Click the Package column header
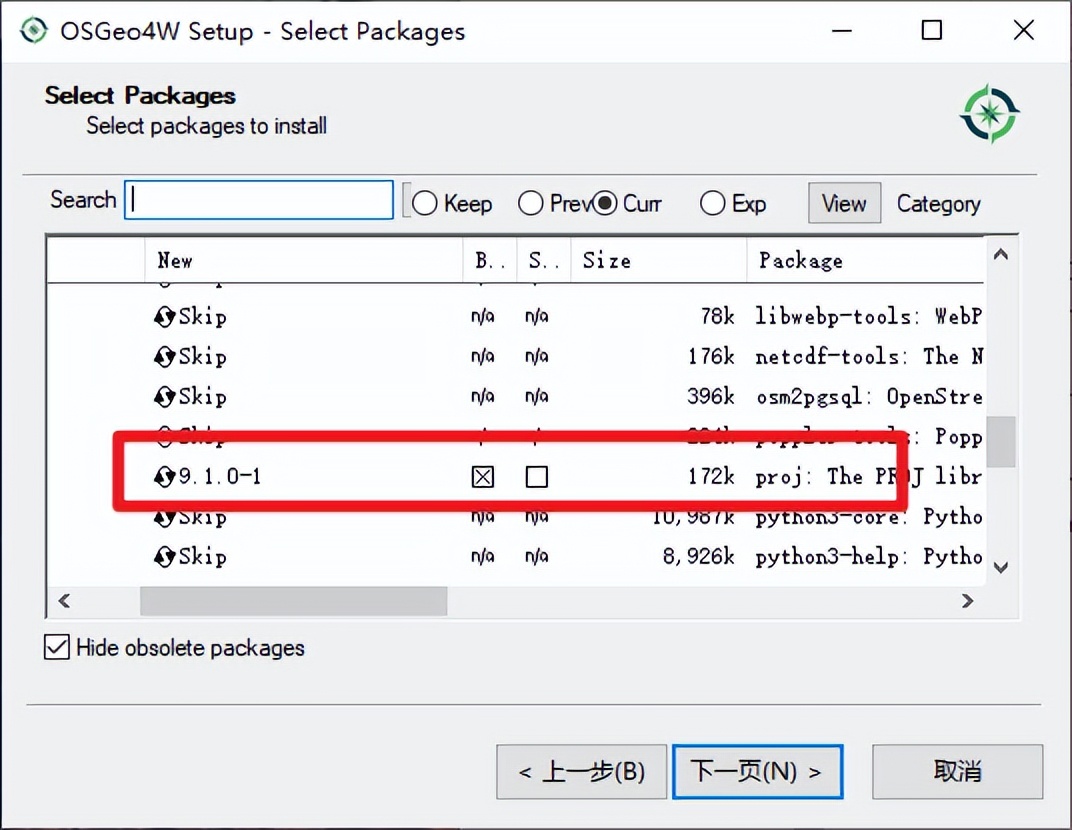 coord(866,260)
